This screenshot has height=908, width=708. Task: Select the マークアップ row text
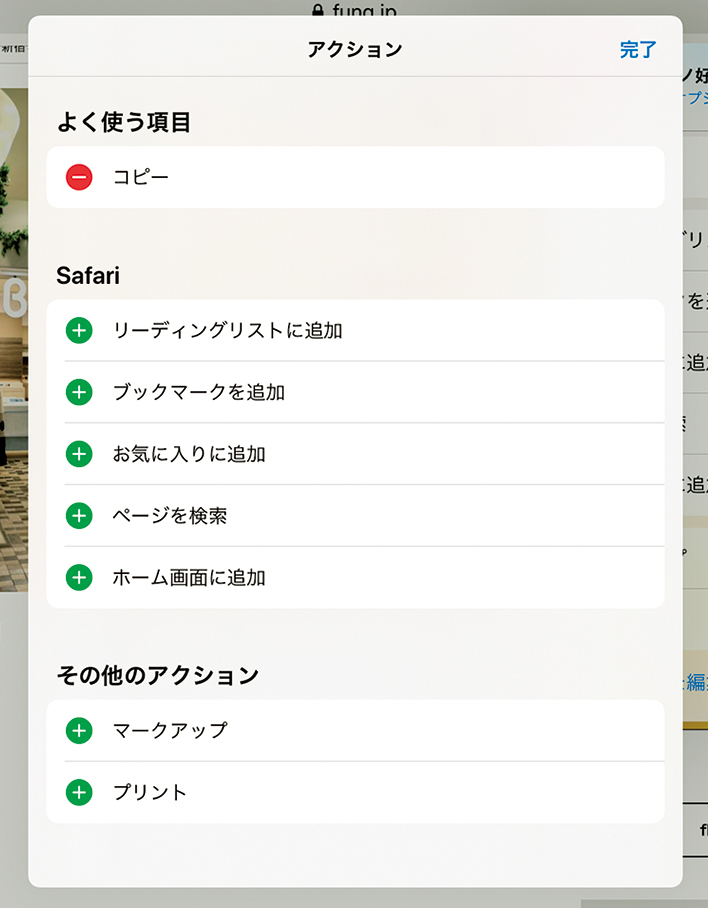[170, 730]
